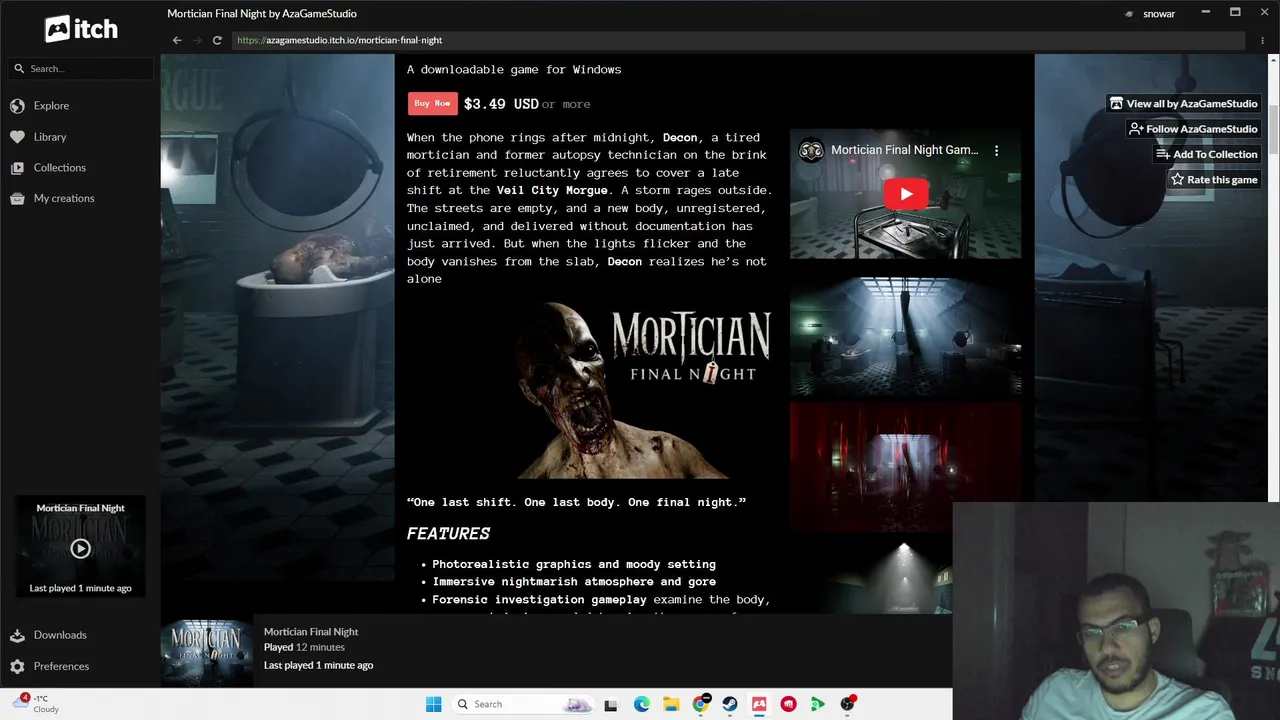The image size is (1280, 720).
Task: Open Preferences in the sidebar
Action: pyautogui.click(x=61, y=666)
